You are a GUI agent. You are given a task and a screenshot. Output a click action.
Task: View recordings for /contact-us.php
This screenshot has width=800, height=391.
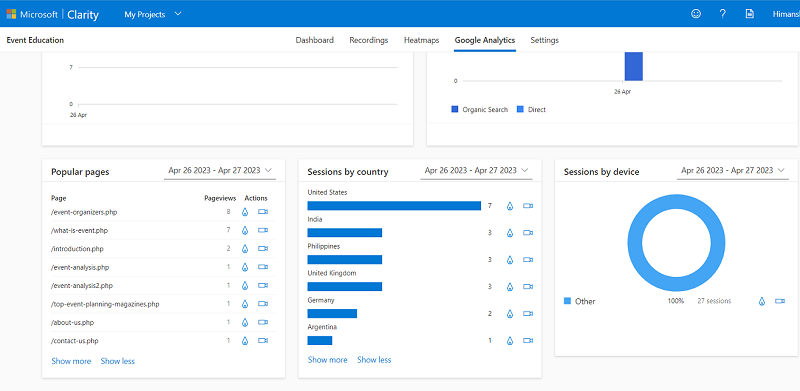click(x=263, y=340)
